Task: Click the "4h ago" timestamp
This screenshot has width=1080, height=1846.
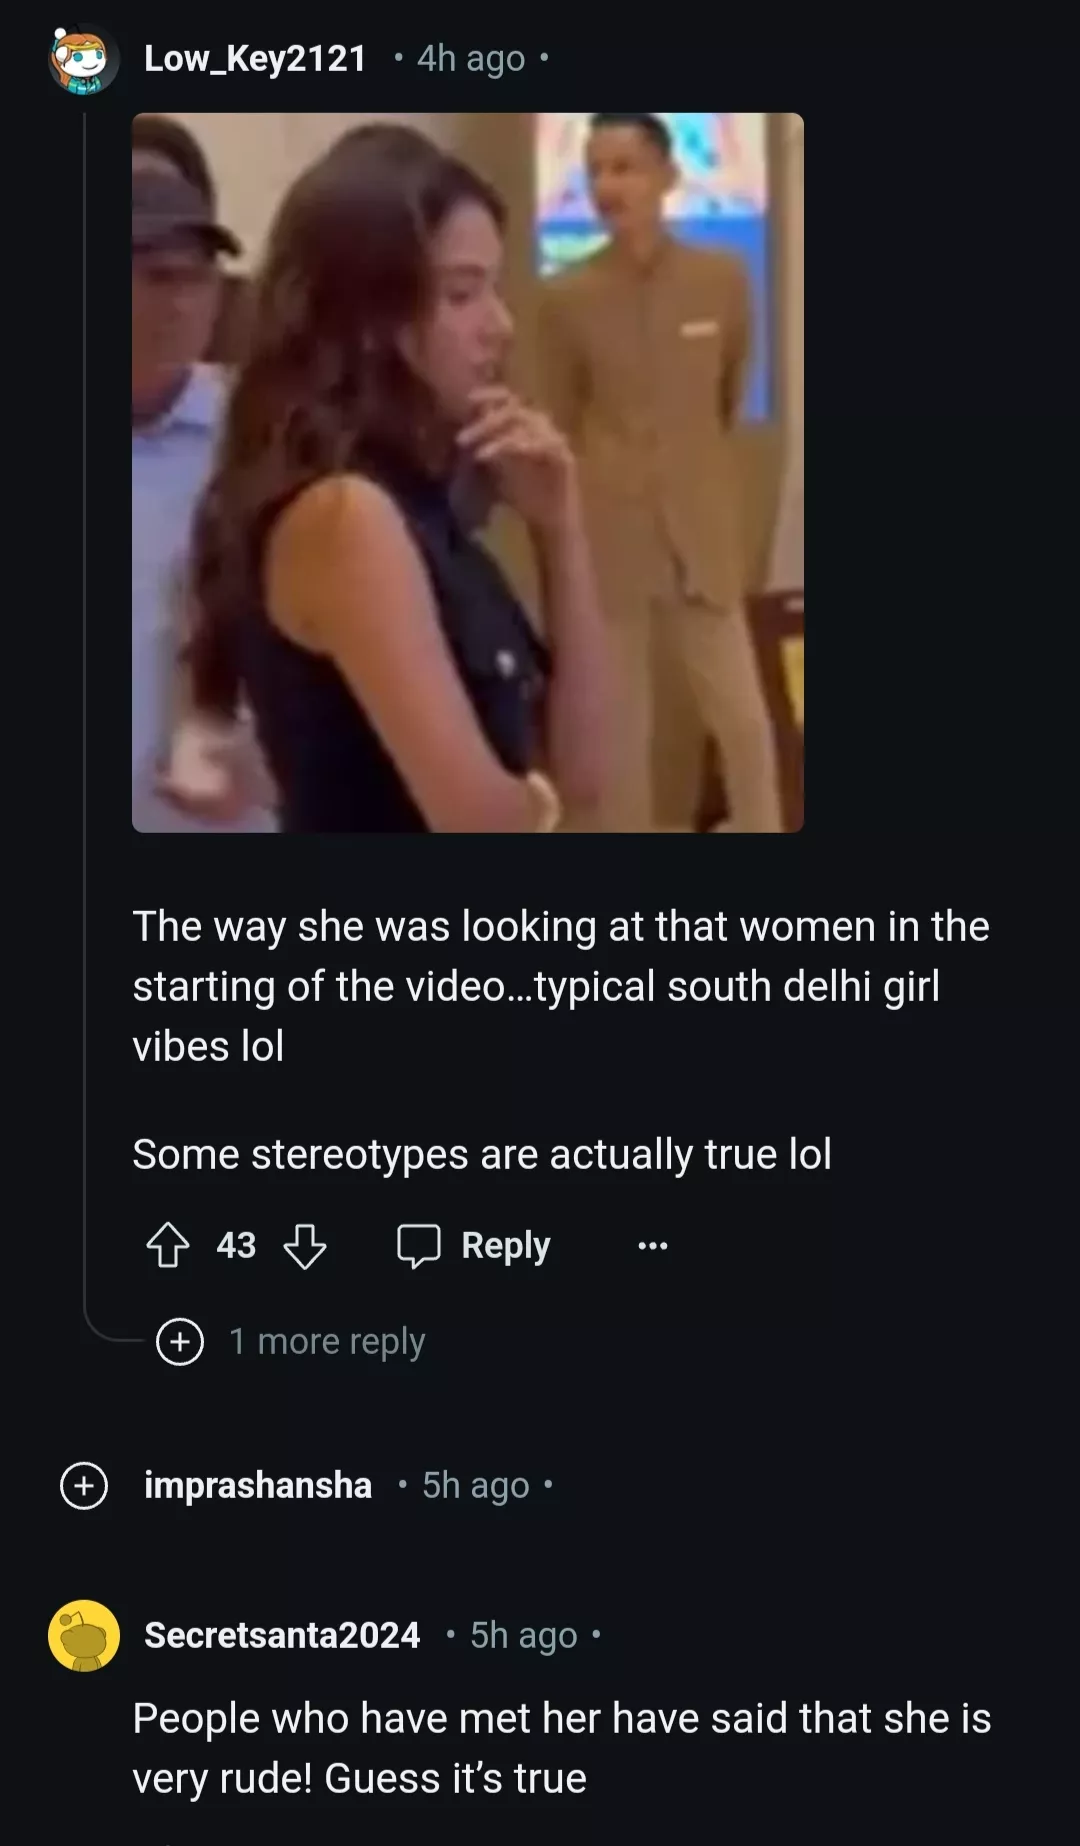Action: 471,59
